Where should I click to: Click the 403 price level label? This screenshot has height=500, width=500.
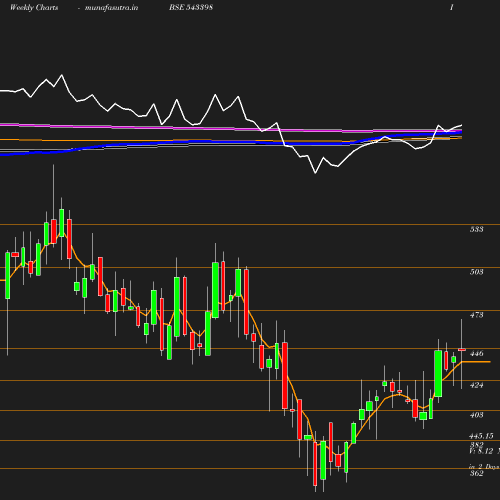pyautogui.click(x=476, y=415)
